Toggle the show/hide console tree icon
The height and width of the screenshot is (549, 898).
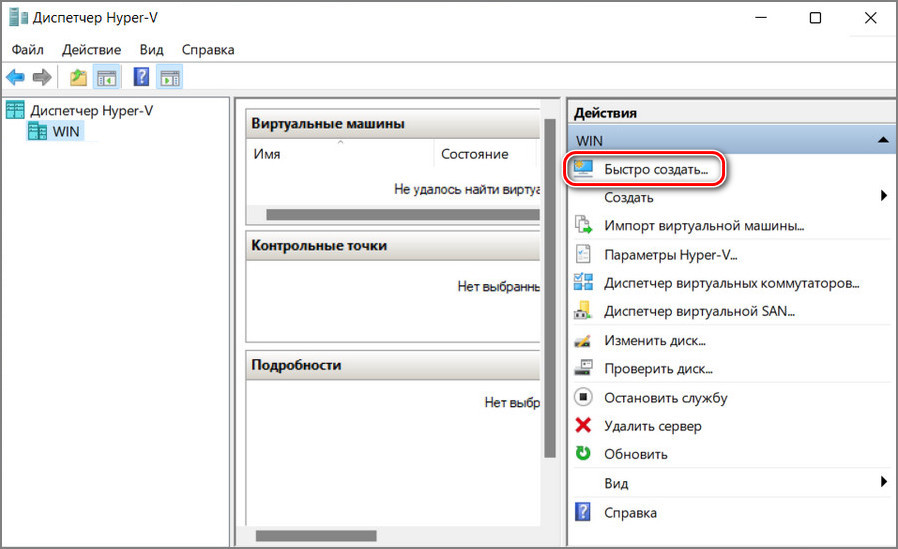pyautogui.click(x=107, y=77)
